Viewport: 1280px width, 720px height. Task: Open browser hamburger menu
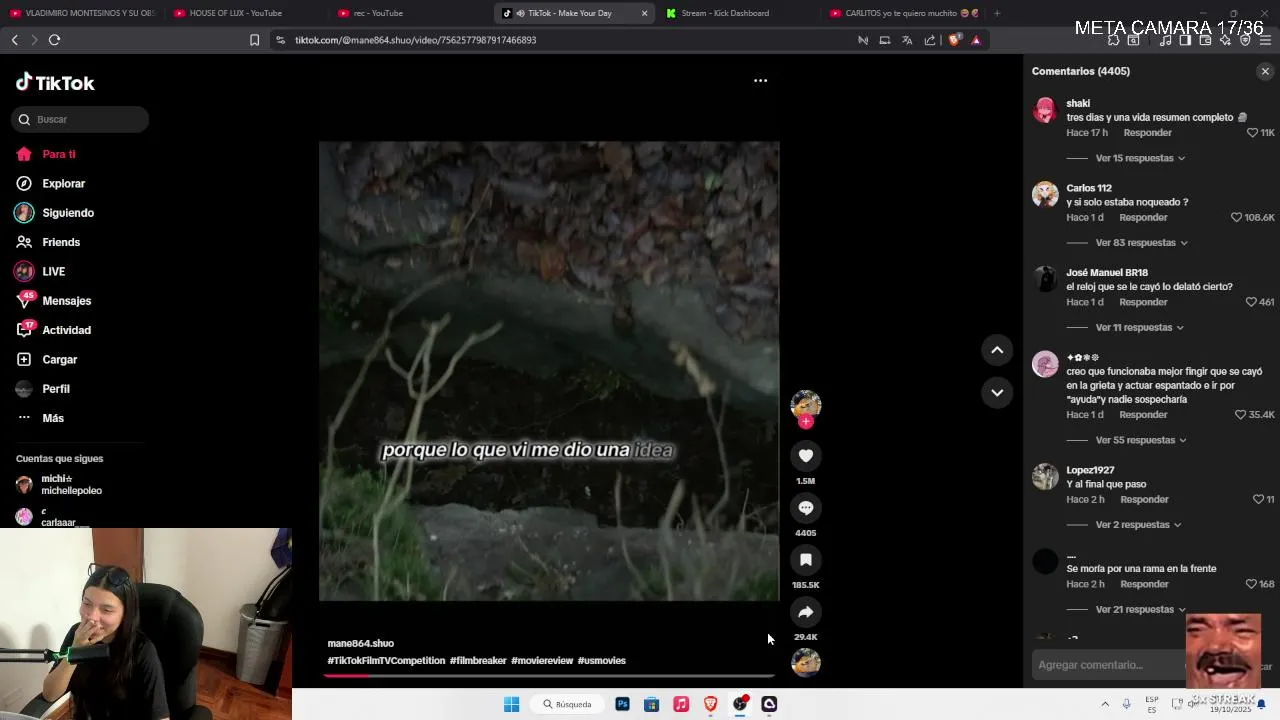click(x=1265, y=40)
